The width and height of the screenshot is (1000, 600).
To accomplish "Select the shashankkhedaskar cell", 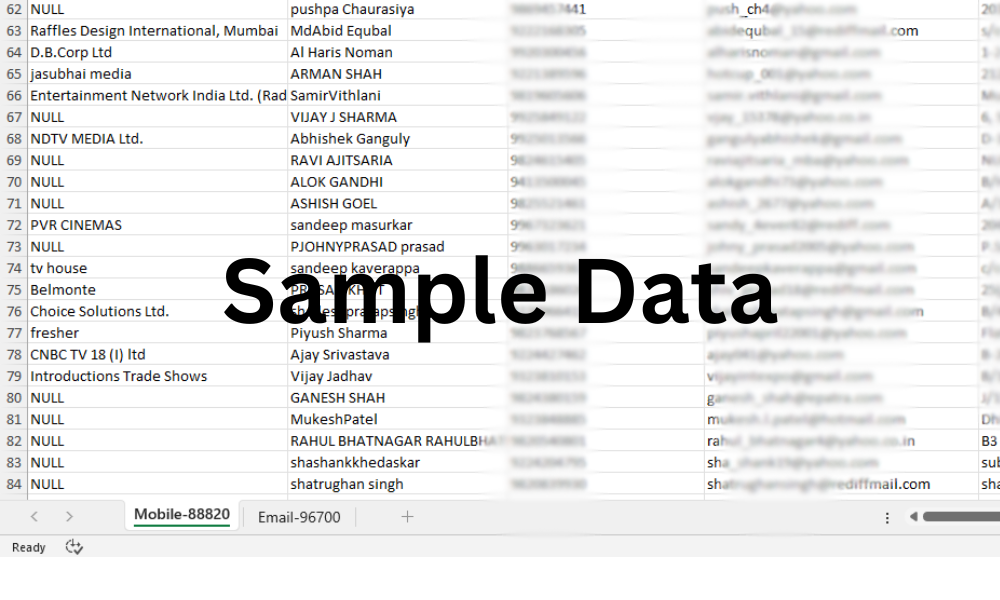I will pos(398,462).
